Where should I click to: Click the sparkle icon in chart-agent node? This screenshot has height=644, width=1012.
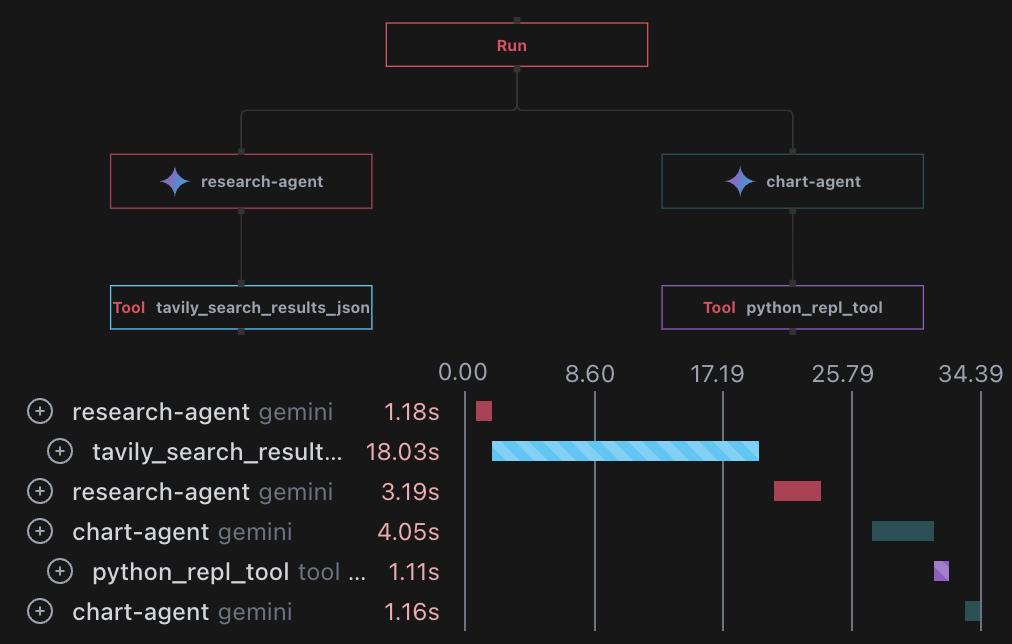click(740, 182)
